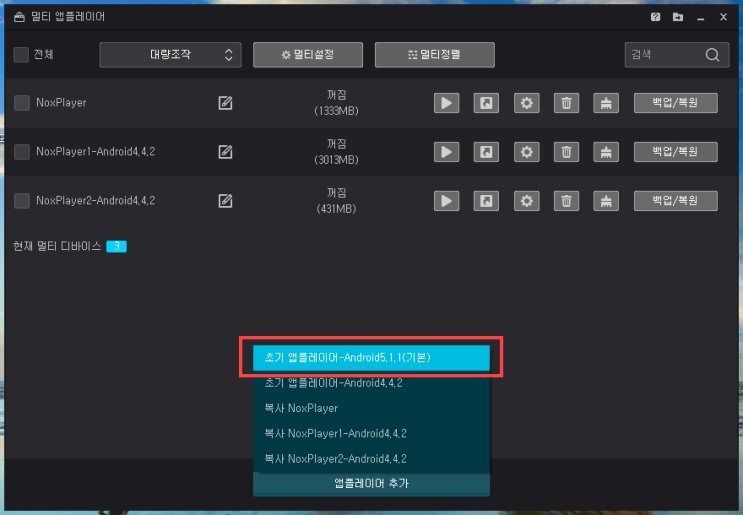Click 백업/복원 for NoxPlayer2-Android4.4.2
743x515 pixels.
(676, 201)
